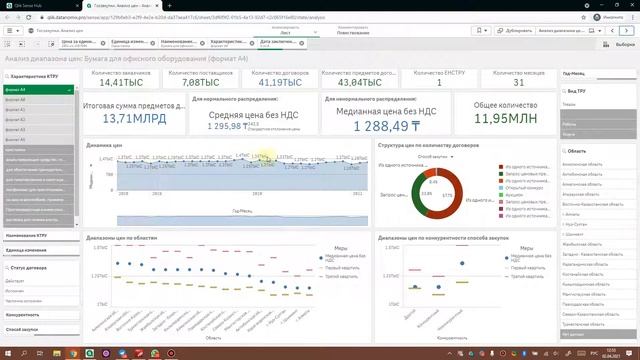This screenshot has width=640, height=360.
Task: Bookmark this page with star icon
Action: pyautogui.click(x=583, y=18)
